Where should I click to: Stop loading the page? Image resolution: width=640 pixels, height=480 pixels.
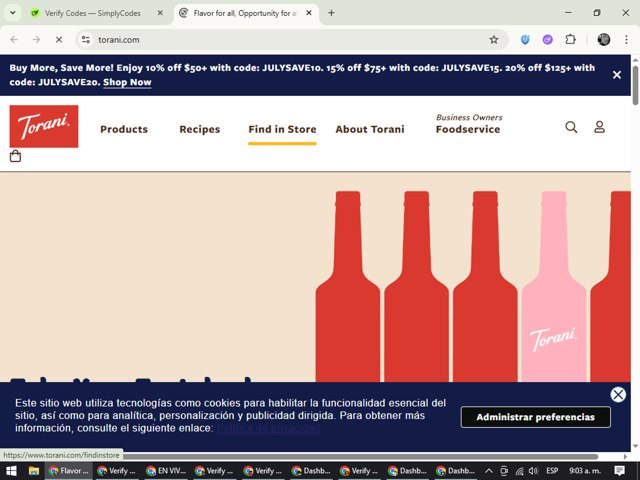point(59,40)
